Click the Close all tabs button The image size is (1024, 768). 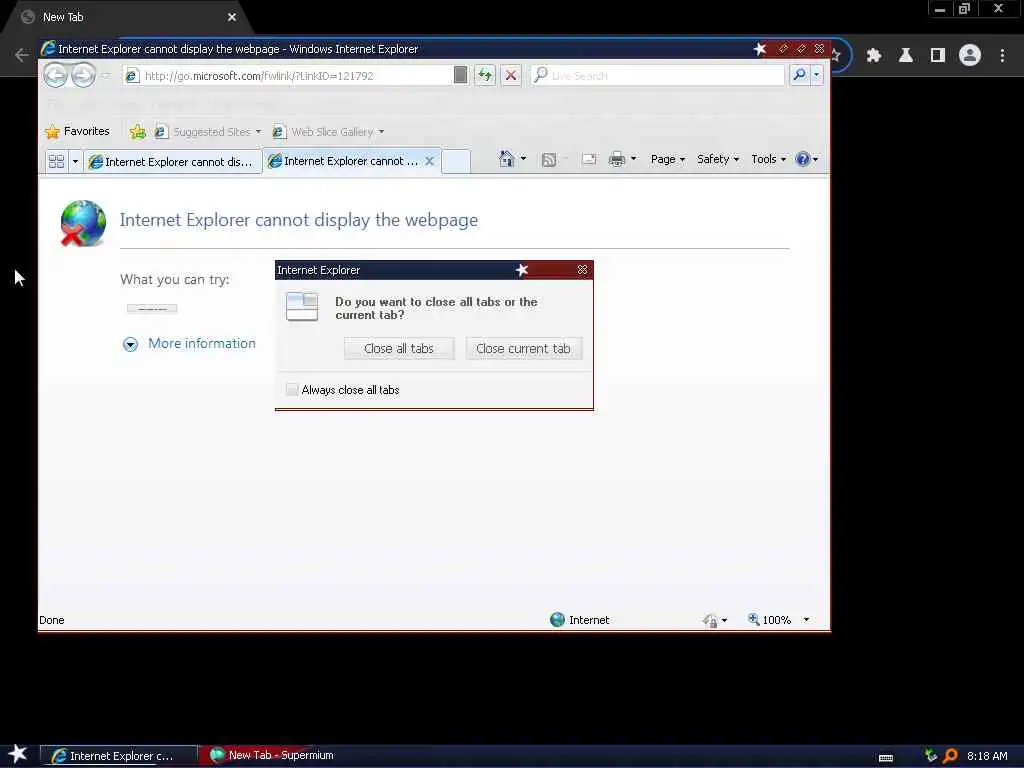point(398,349)
